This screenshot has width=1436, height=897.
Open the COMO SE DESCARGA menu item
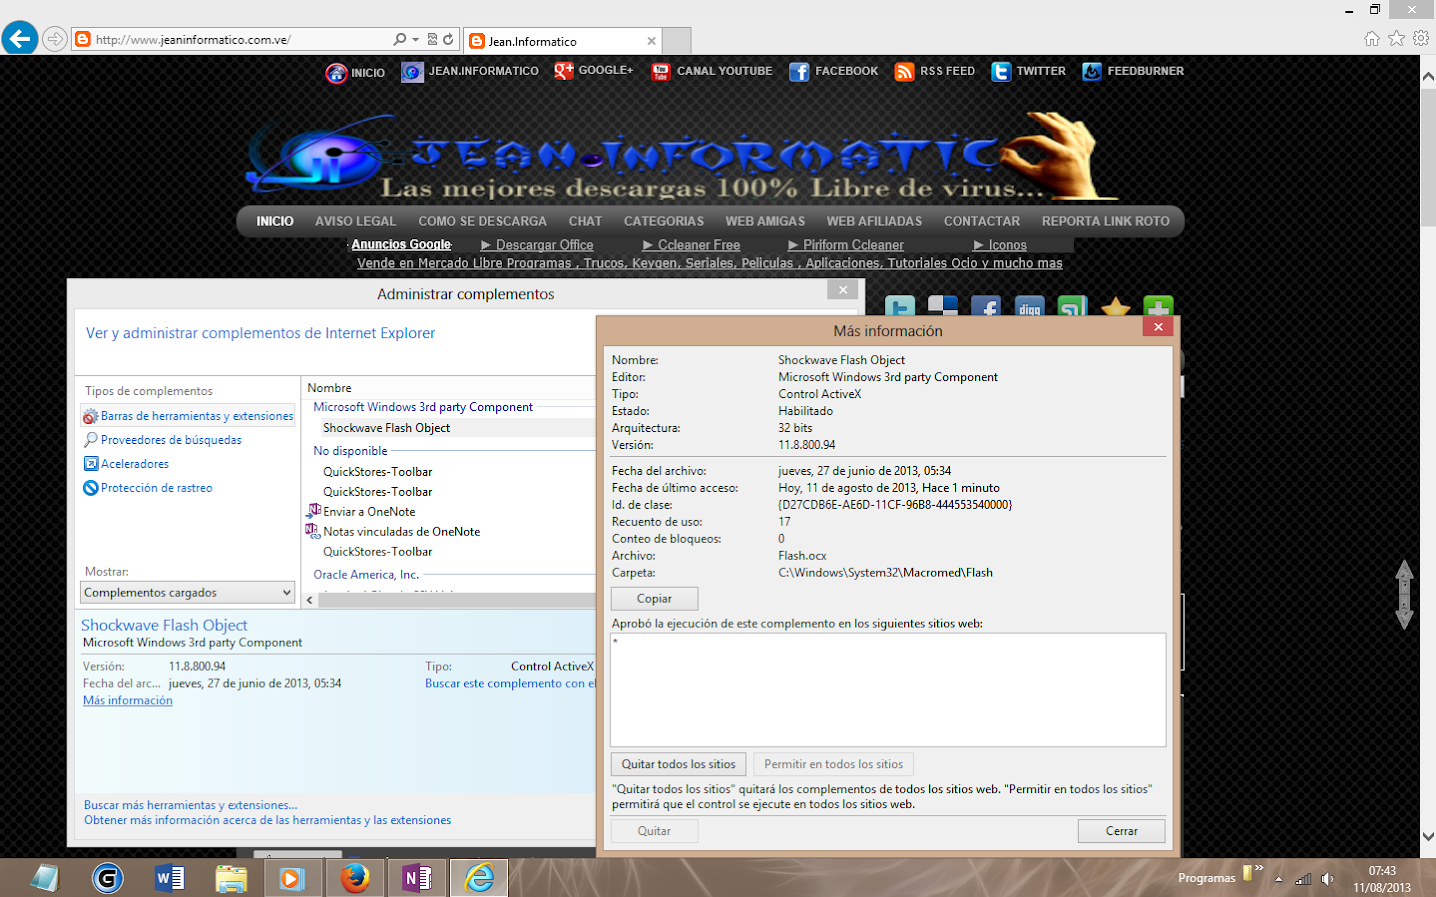click(x=482, y=221)
